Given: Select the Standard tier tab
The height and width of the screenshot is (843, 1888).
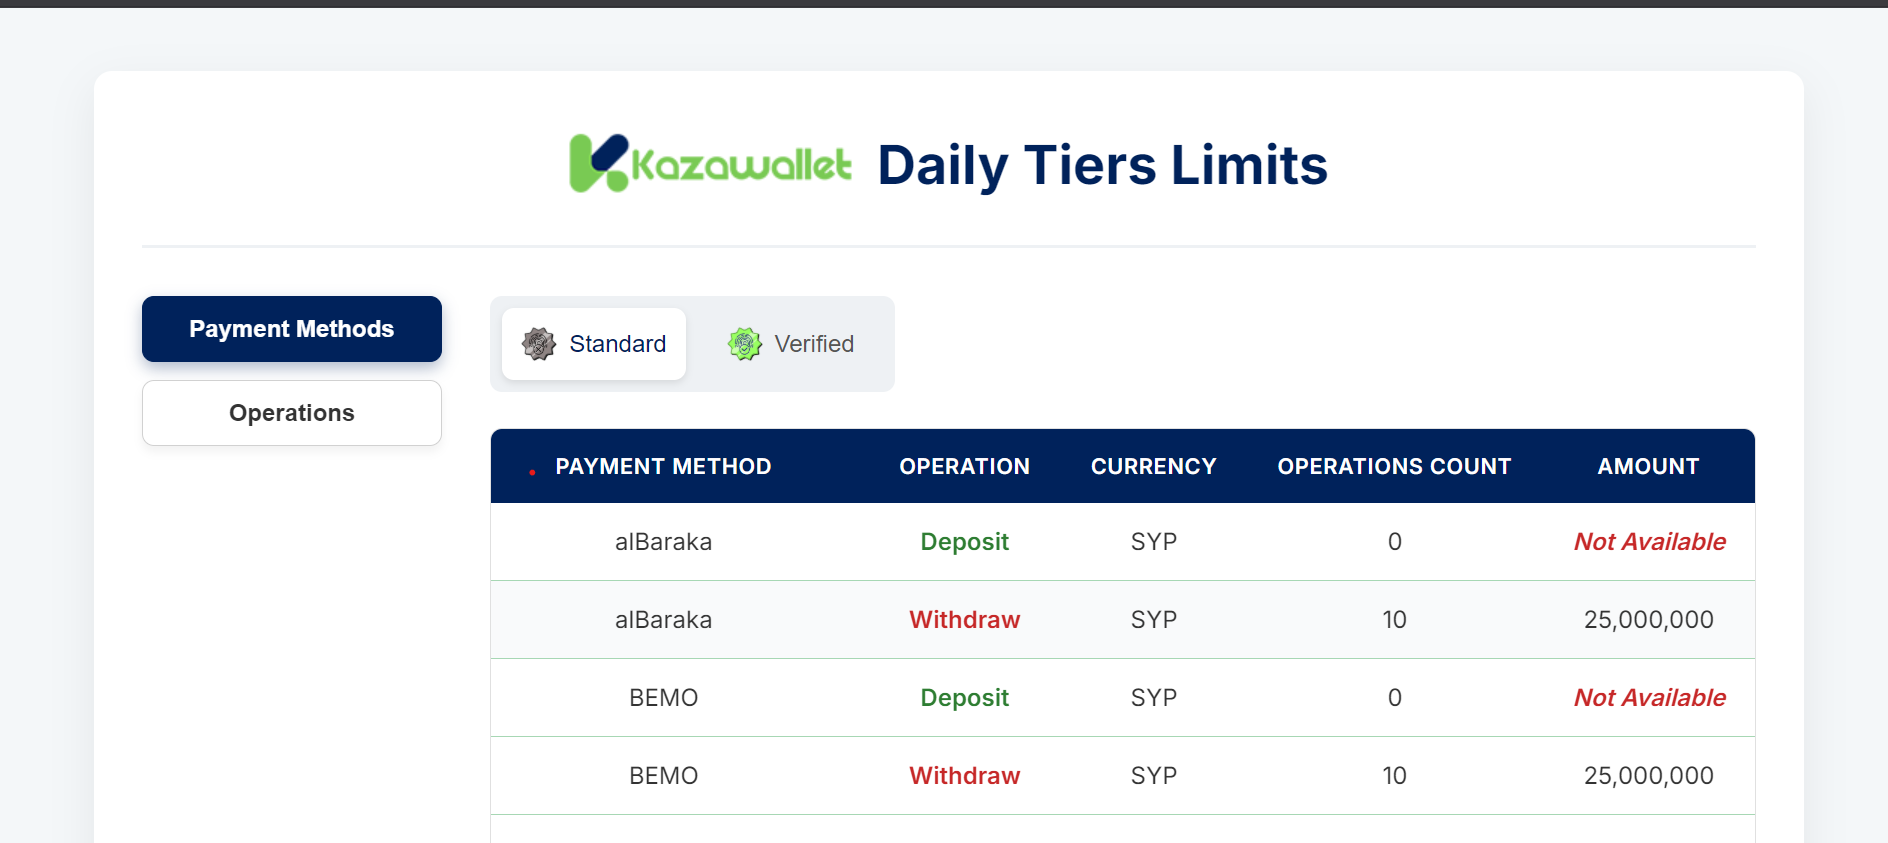Looking at the screenshot, I should 594,344.
